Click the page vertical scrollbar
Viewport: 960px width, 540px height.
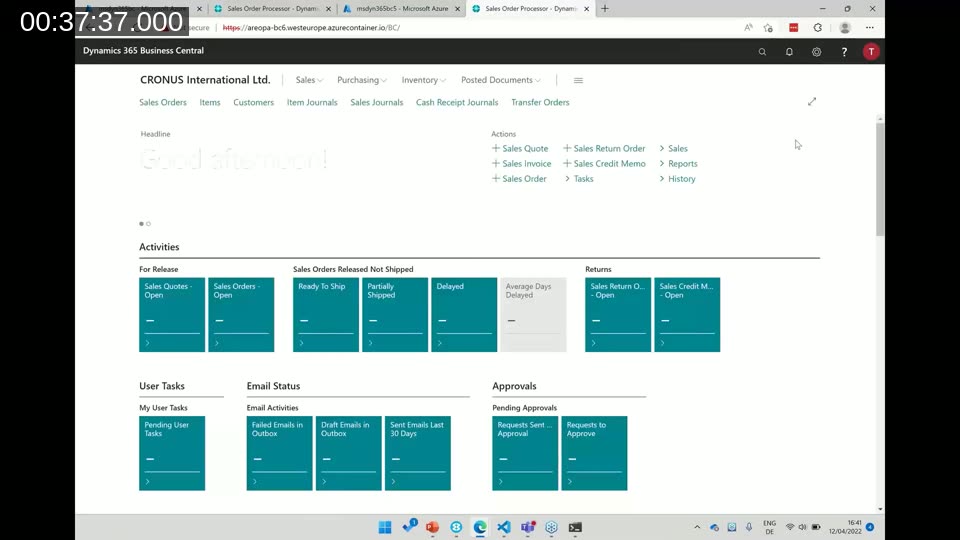[x=880, y=179]
